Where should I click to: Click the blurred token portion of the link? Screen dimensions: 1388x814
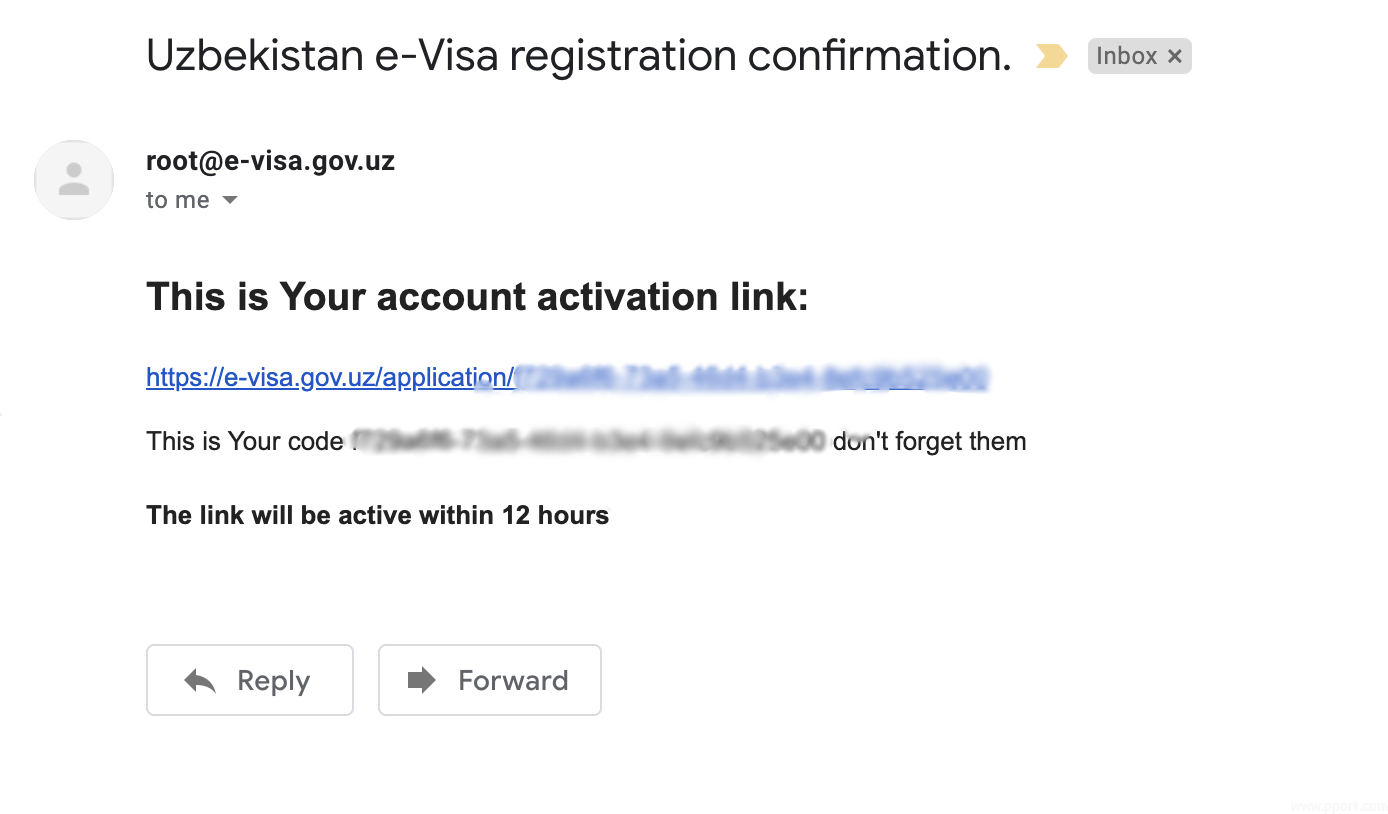tap(750, 378)
